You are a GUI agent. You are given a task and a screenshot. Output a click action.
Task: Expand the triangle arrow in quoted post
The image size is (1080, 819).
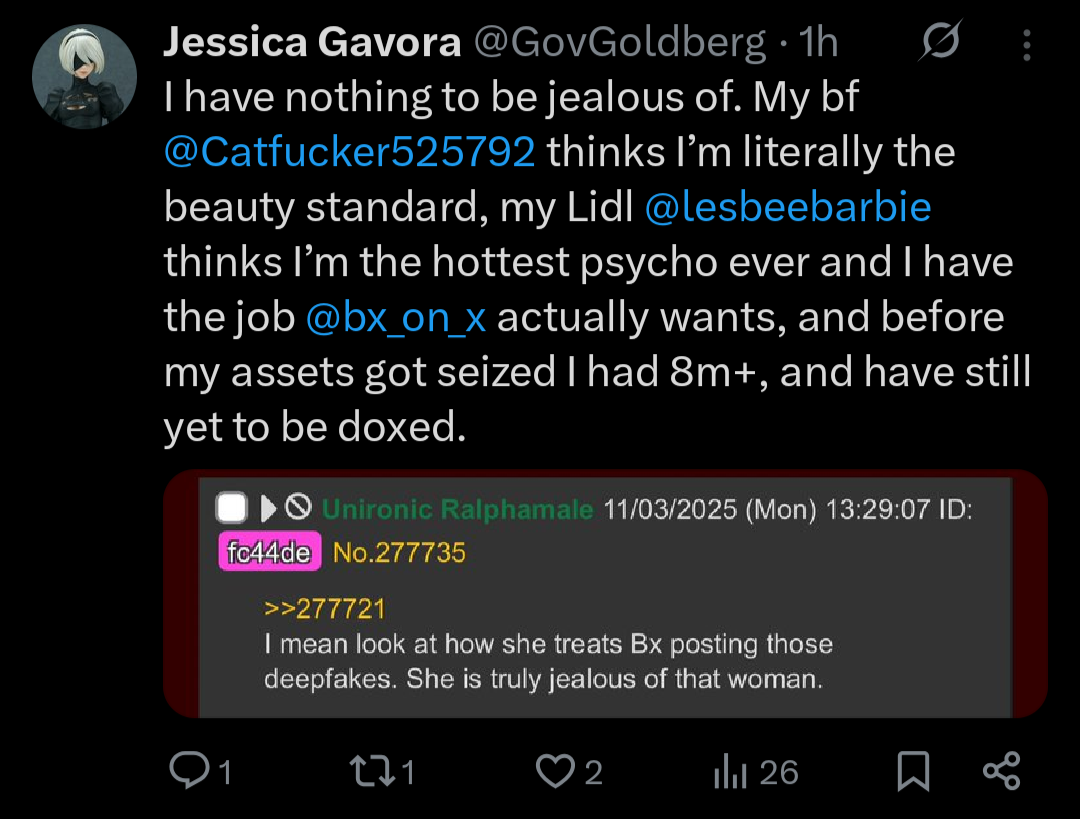coord(267,509)
